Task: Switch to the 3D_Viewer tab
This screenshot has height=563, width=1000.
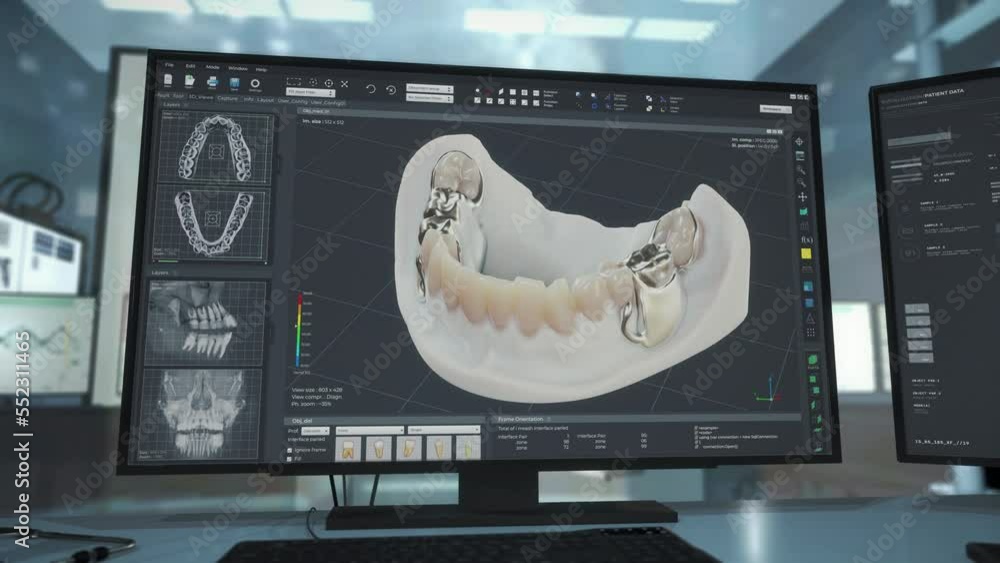Action: [x=201, y=97]
